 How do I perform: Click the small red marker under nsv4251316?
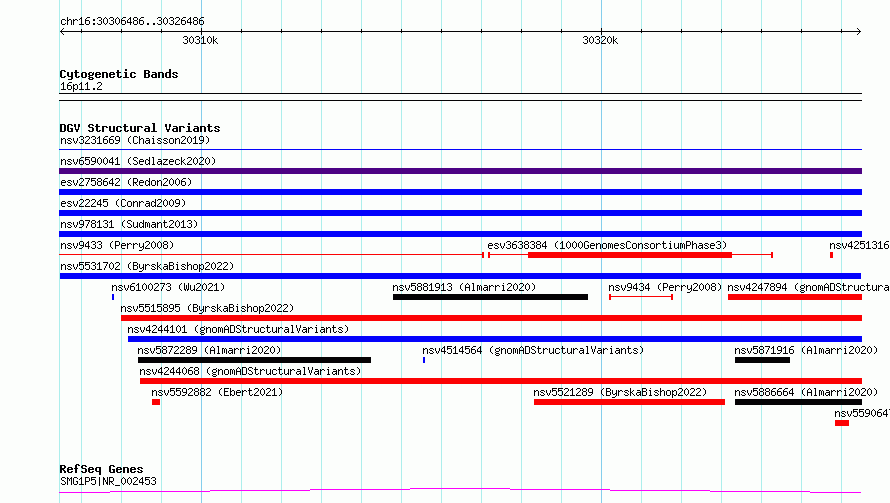(x=832, y=255)
